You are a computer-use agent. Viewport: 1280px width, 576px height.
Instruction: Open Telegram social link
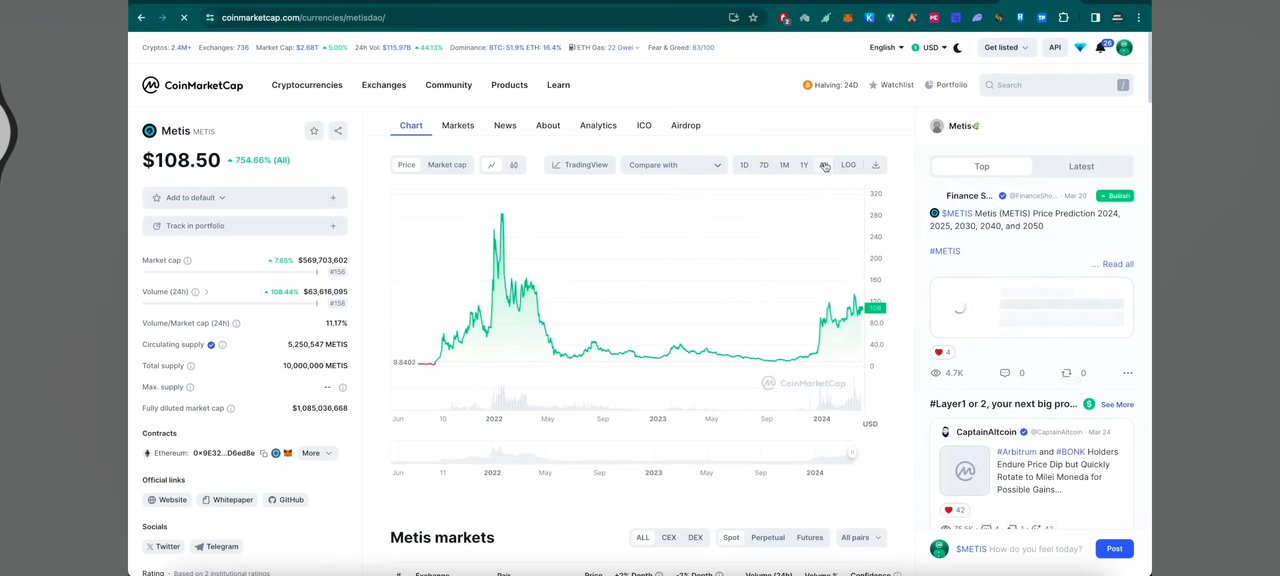click(217, 547)
